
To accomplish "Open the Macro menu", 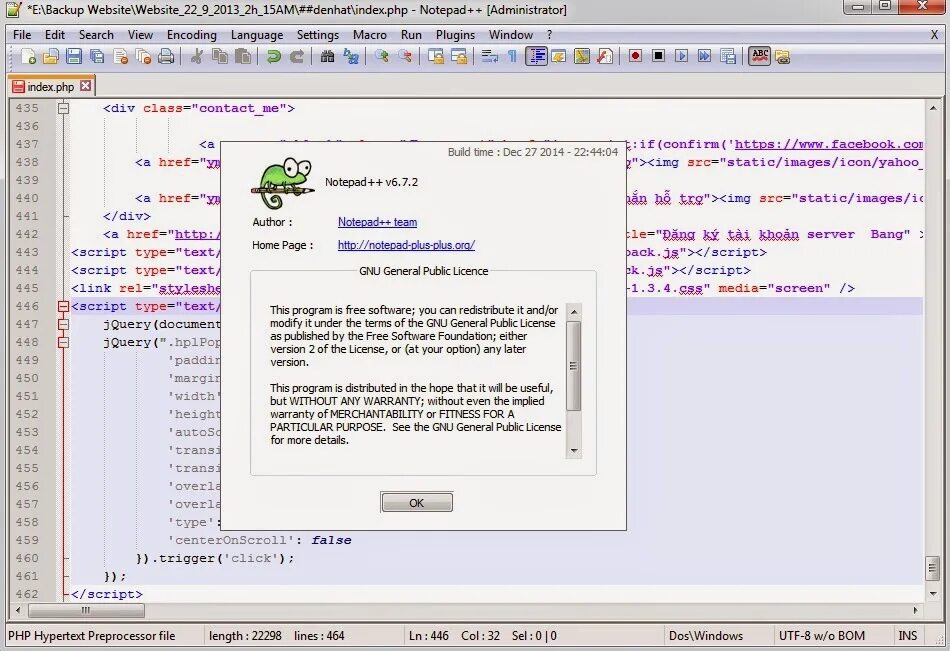I will tap(370, 35).
